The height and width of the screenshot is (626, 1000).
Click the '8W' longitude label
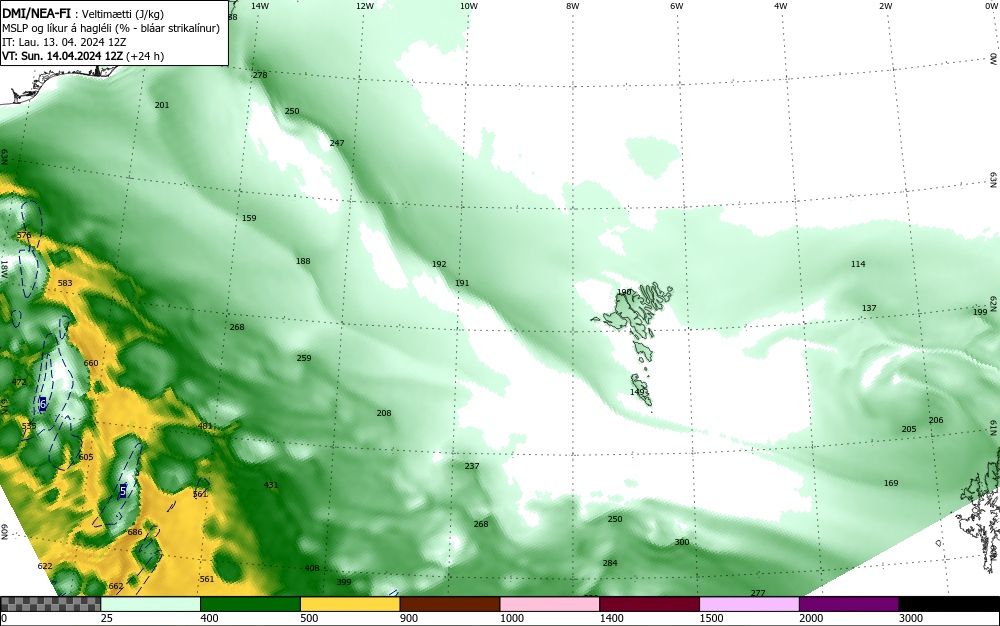point(573,6)
